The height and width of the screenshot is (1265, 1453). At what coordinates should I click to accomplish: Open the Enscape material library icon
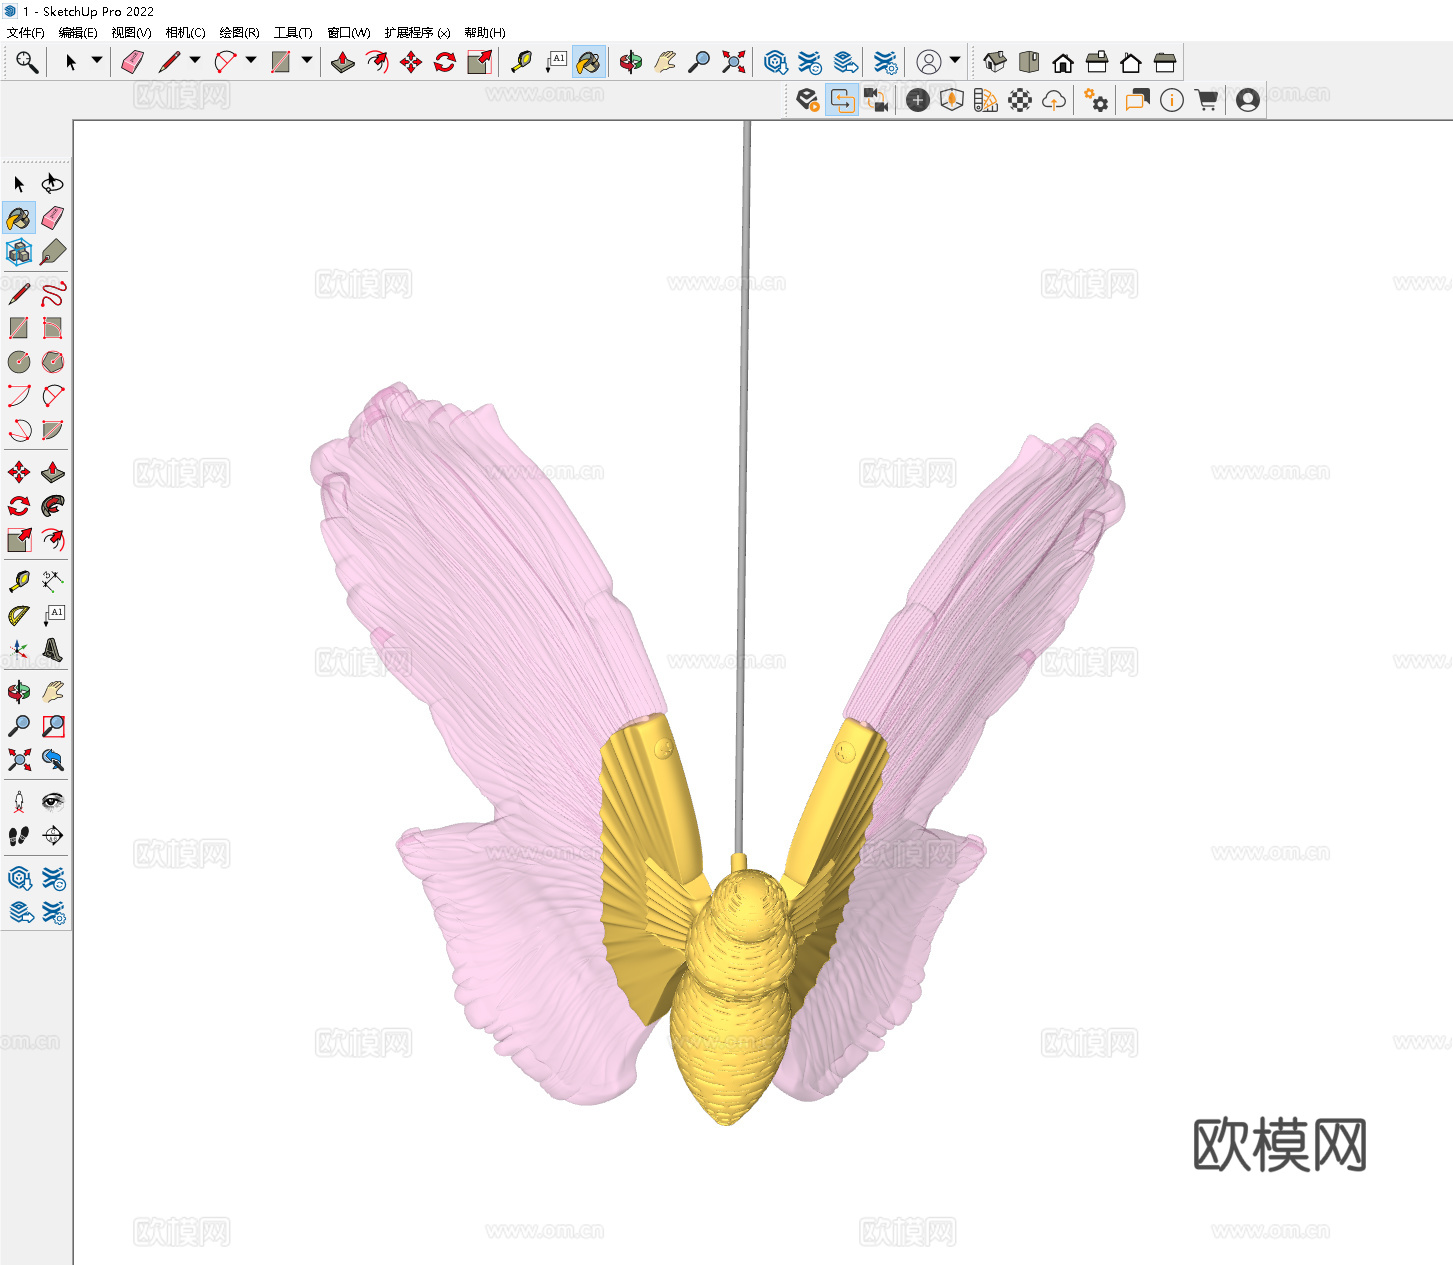985,100
